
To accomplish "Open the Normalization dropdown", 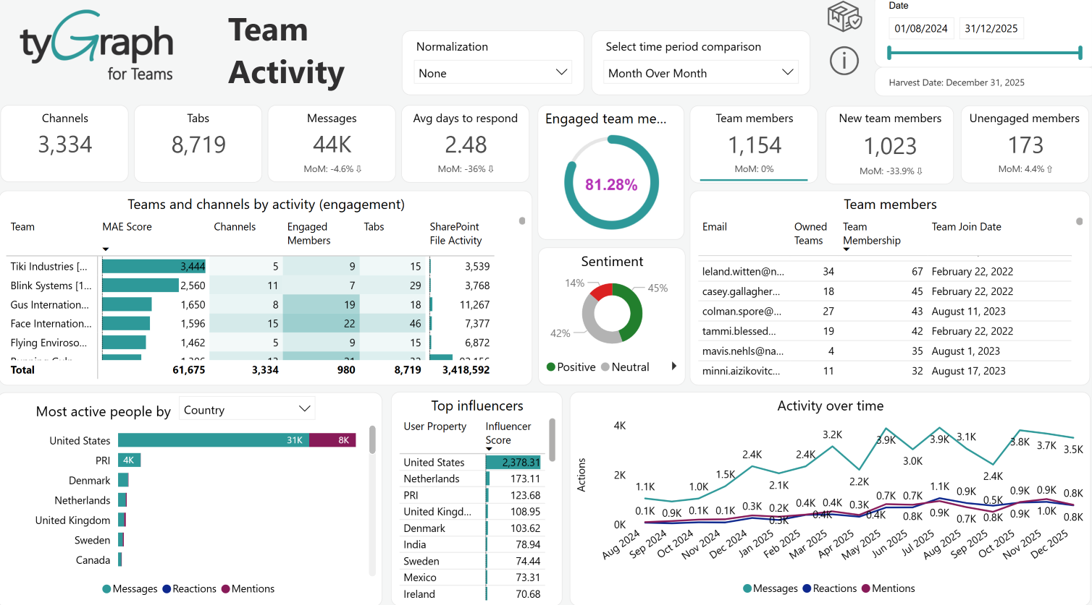I will [493, 72].
